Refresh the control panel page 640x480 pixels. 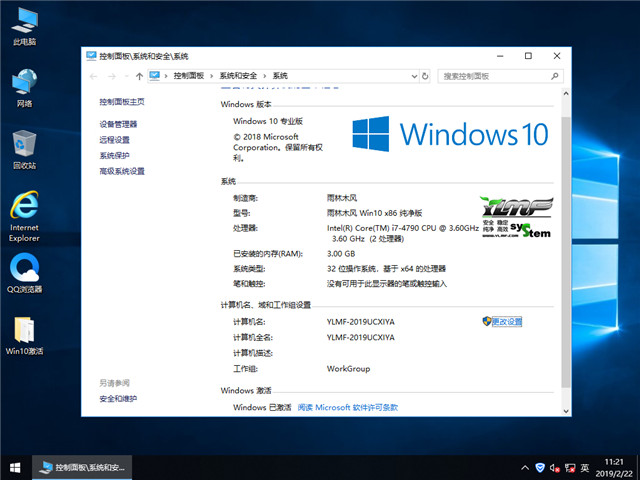(x=425, y=76)
